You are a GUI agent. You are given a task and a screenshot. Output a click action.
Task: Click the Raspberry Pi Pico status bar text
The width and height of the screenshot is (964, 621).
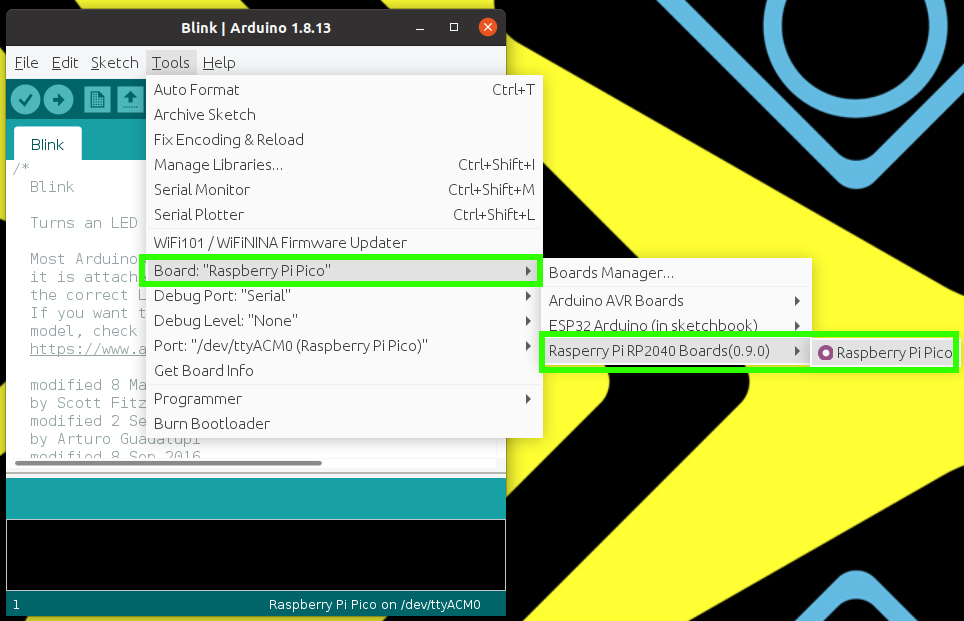click(x=375, y=604)
